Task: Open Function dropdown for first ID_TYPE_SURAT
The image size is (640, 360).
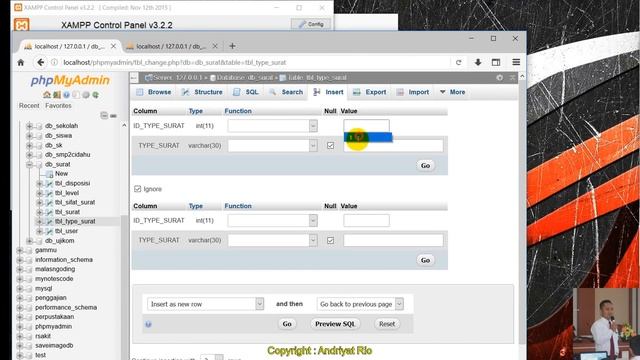Action: coord(273,126)
